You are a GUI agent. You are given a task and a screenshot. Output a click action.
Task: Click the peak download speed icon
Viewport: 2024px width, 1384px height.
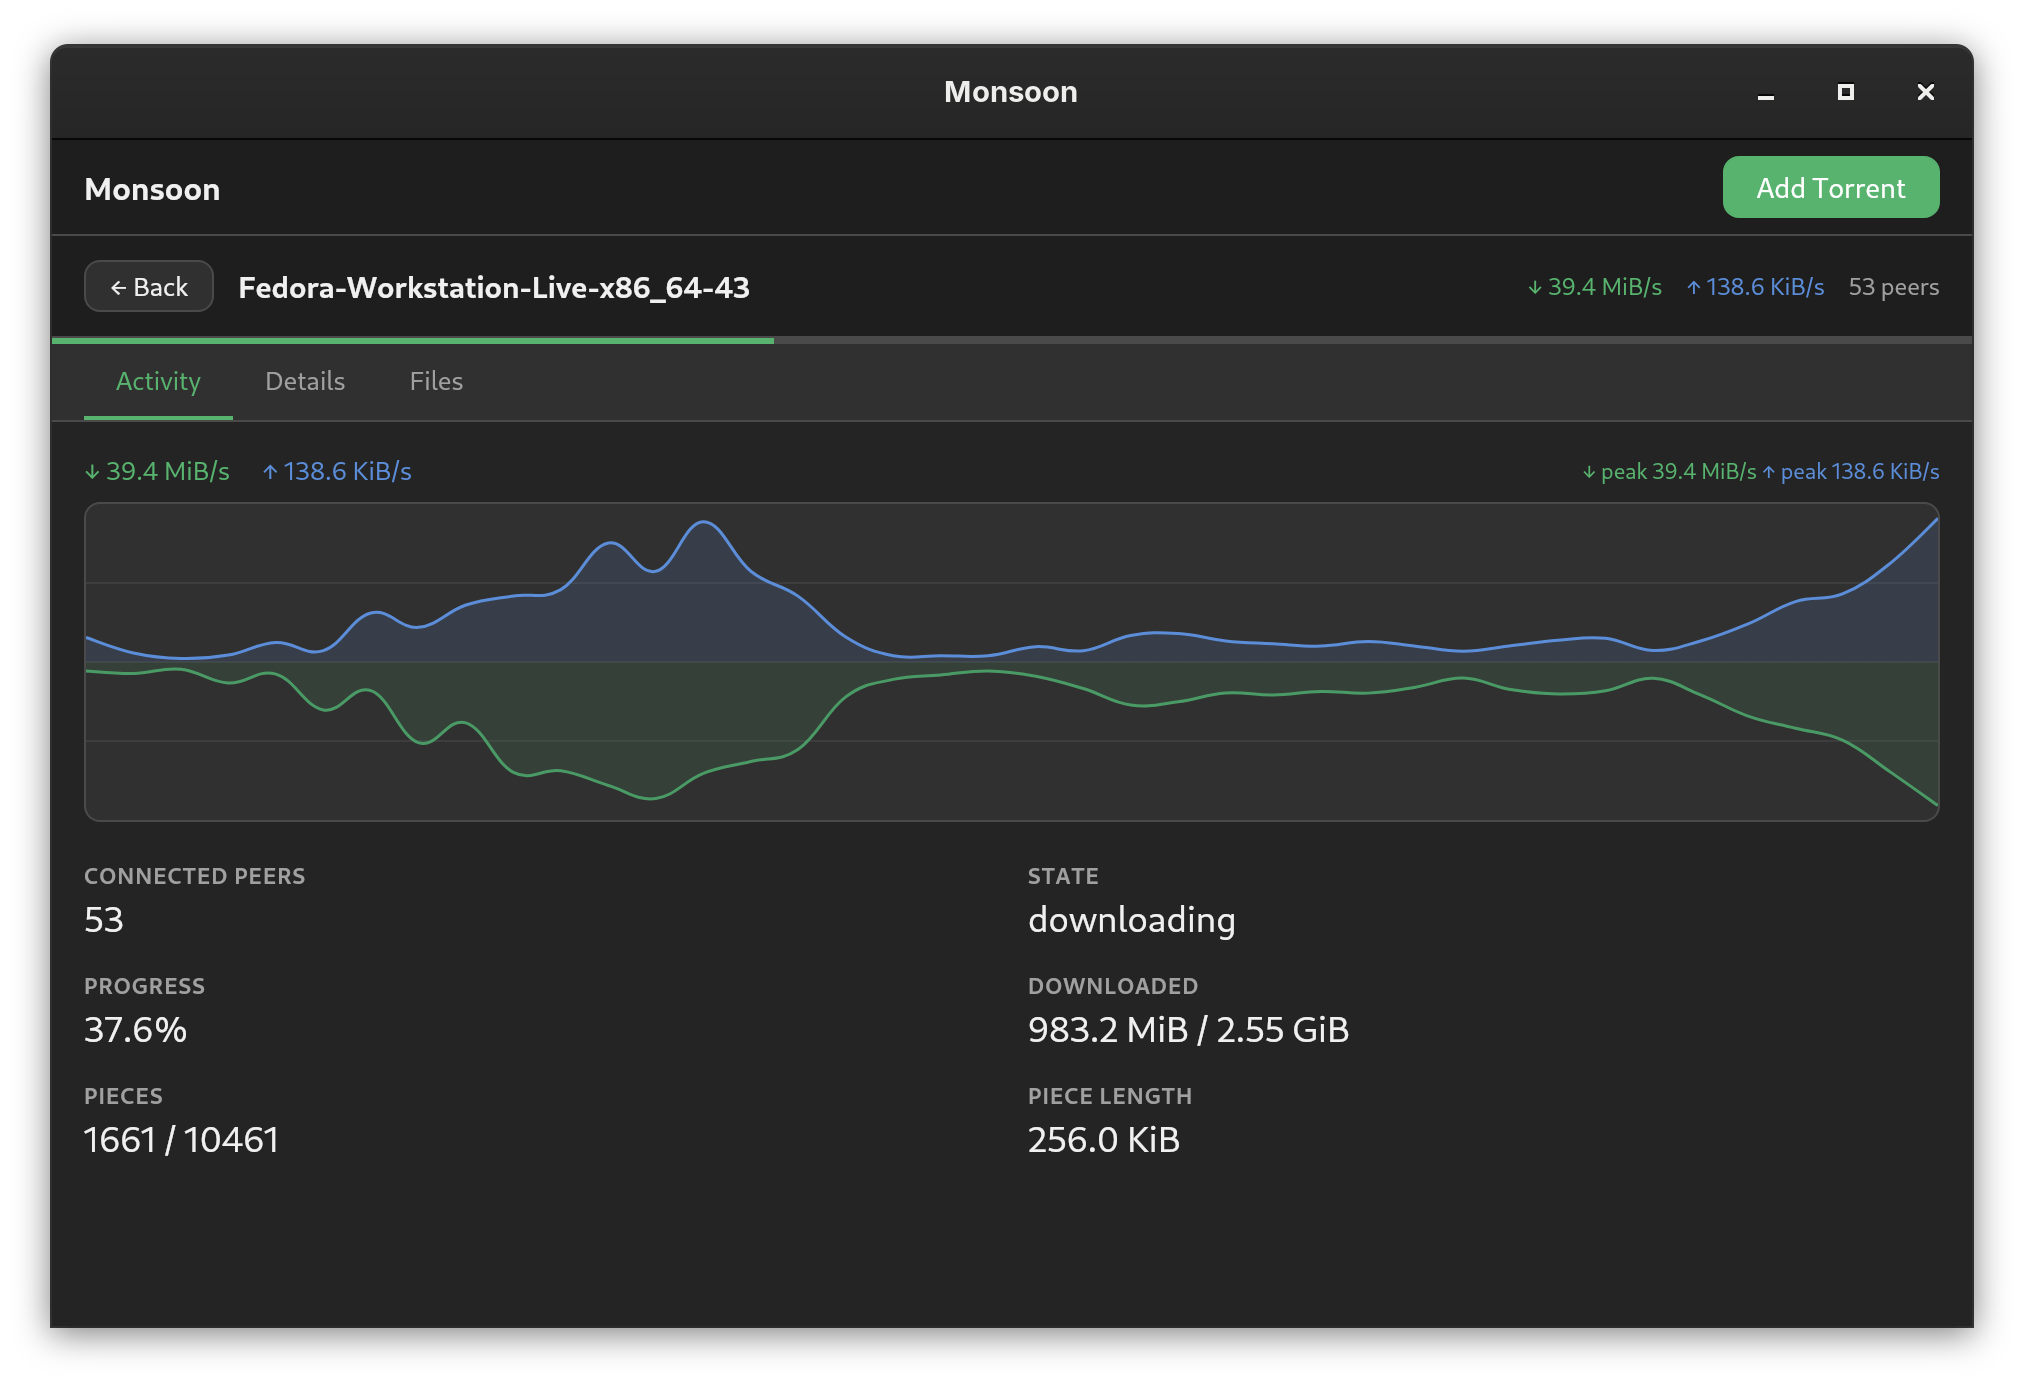point(1588,471)
